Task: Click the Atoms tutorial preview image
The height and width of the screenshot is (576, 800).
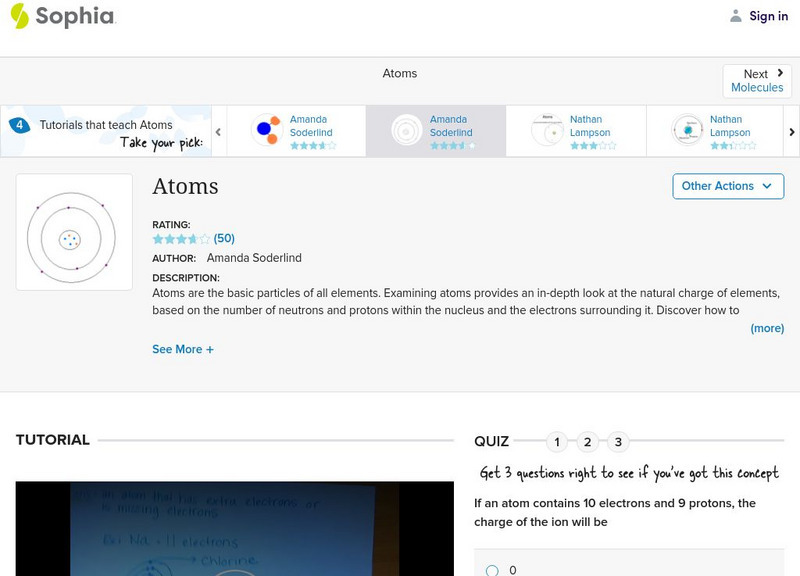Action: [74, 231]
